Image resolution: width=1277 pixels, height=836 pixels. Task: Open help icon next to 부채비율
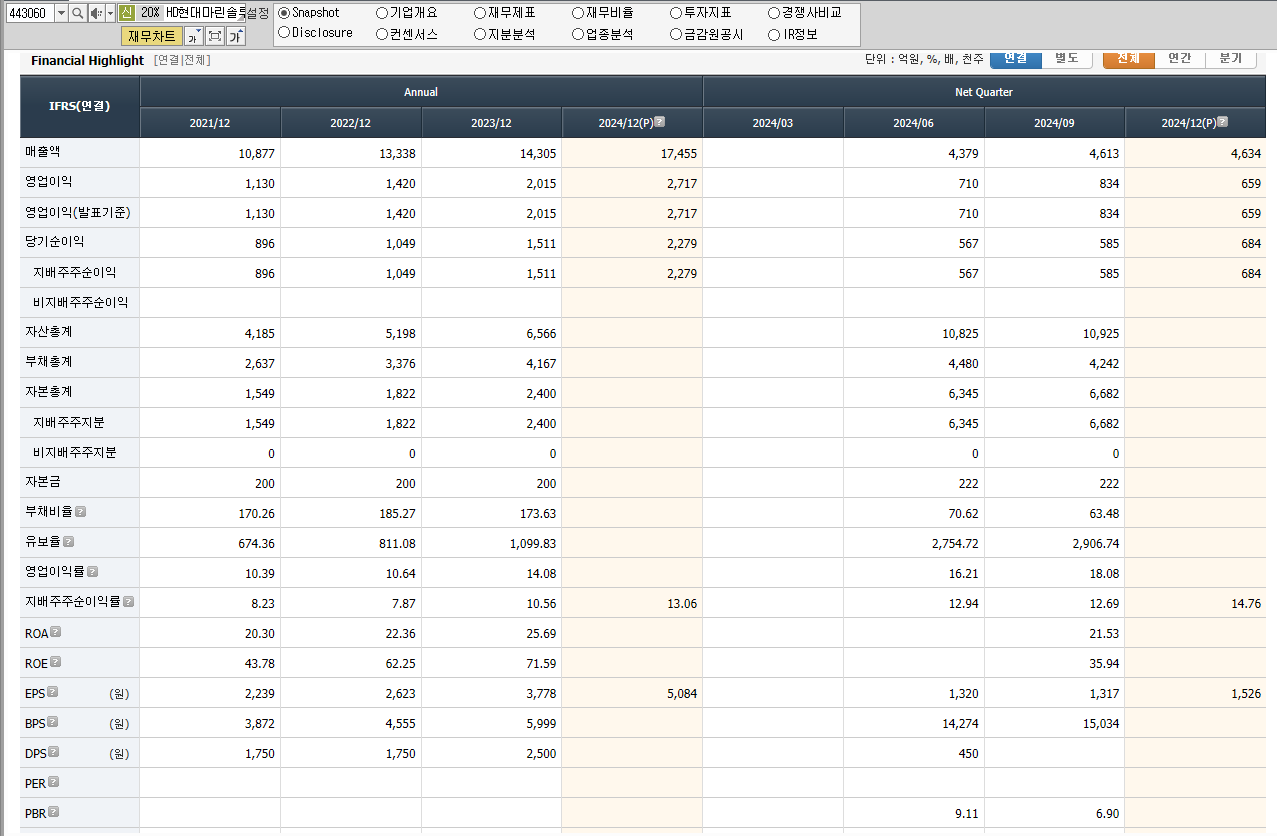tap(81, 511)
